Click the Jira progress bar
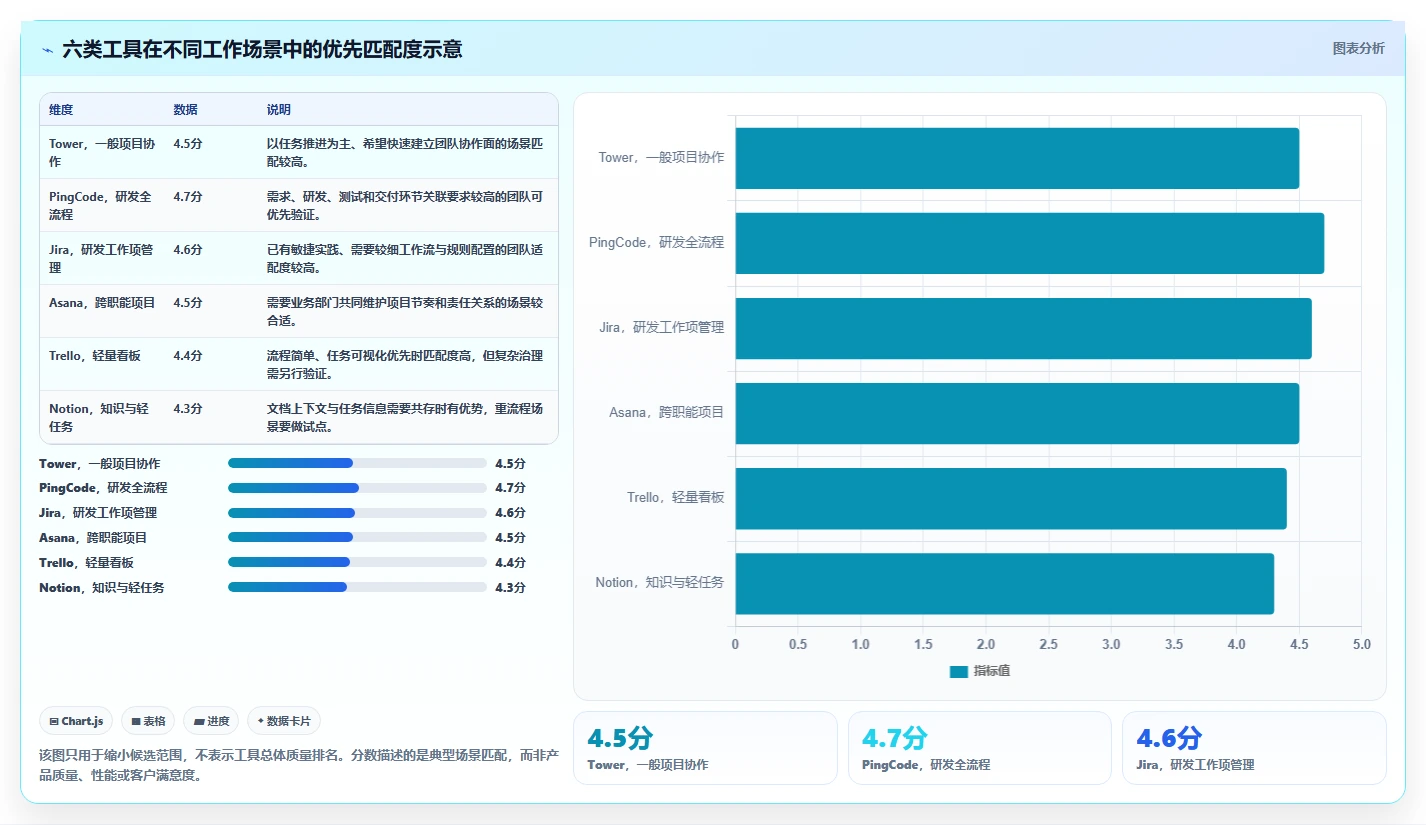This screenshot has height=825, width=1426. coord(357,513)
